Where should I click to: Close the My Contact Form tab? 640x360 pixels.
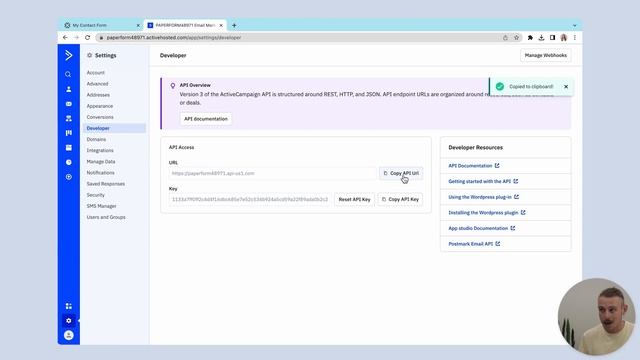point(138,25)
